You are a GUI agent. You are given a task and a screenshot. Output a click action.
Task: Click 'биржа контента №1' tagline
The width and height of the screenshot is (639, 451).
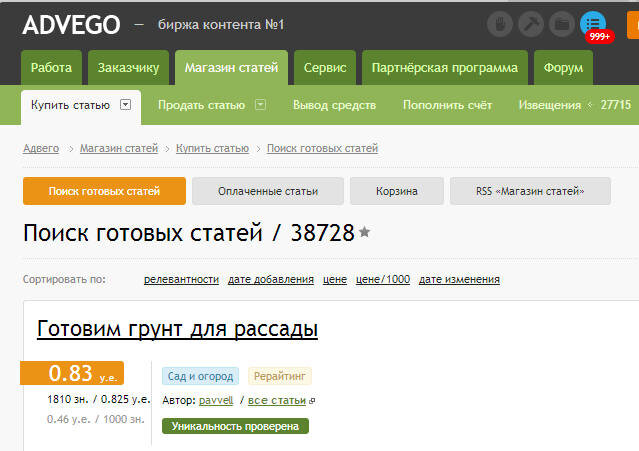click(x=221, y=25)
